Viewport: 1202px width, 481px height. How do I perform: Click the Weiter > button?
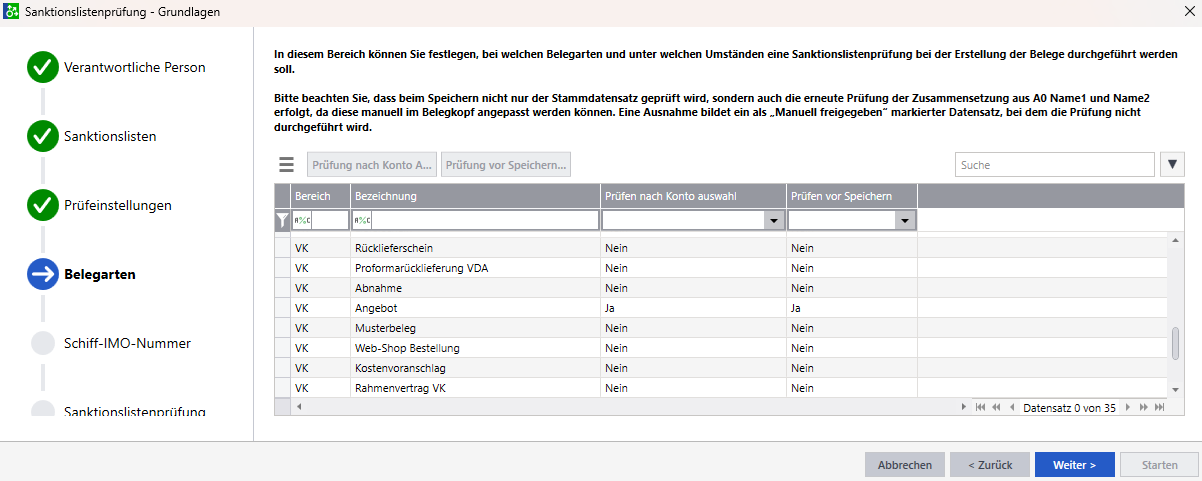coord(1075,465)
